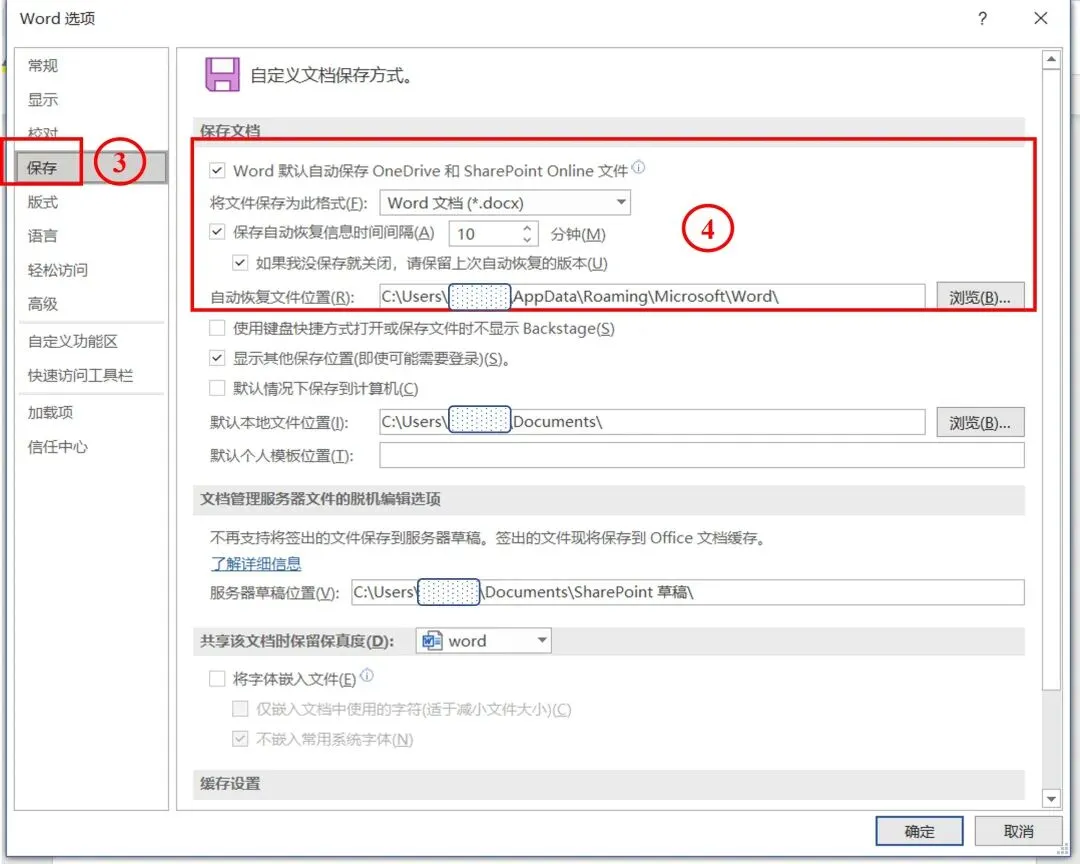Viewport: 1080px width, 864px height.
Task: Open the 了解详细信息 link
Action: (x=256, y=563)
